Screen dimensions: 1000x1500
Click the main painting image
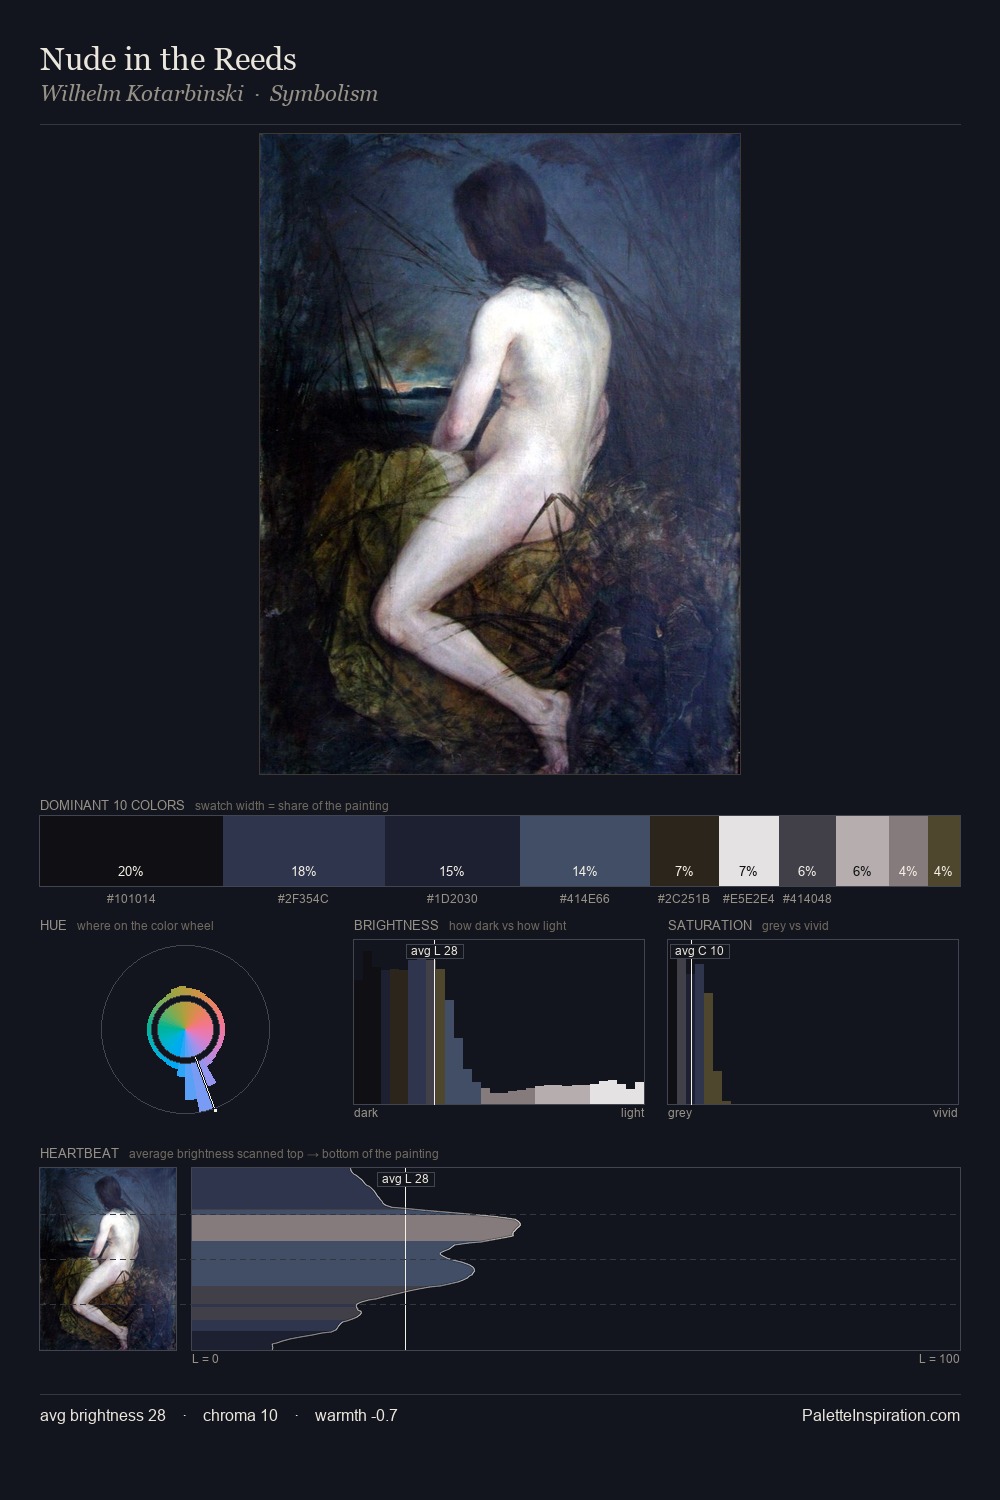[x=500, y=454]
